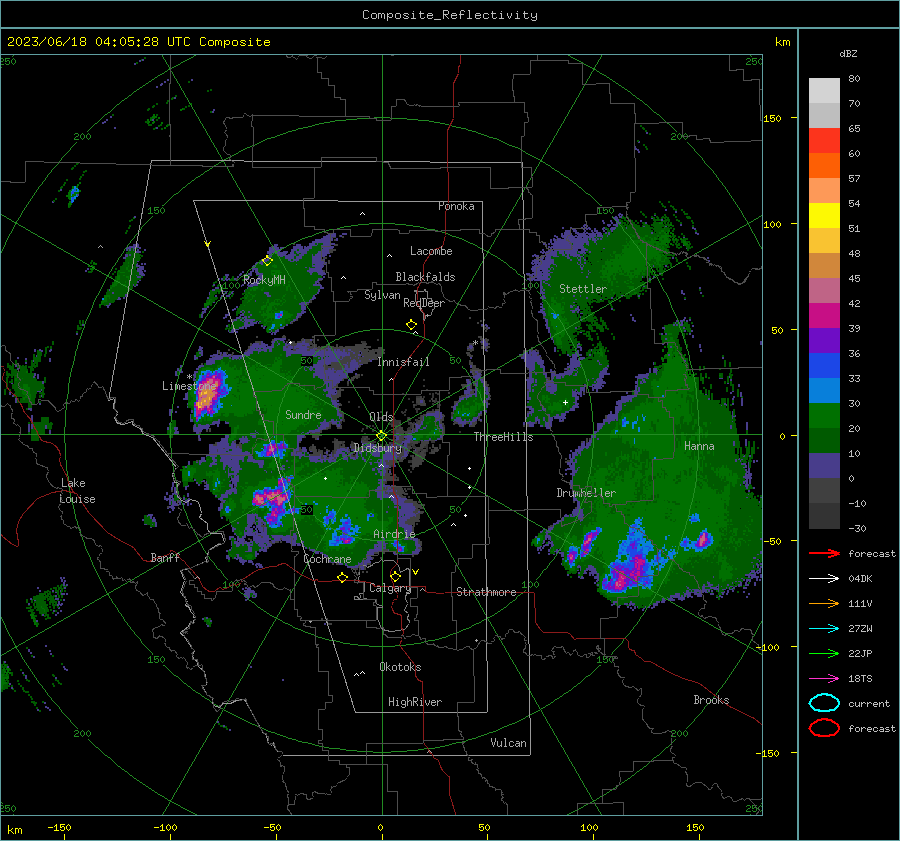Click the magenta 18TS arrow icon

(x=824, y=679)
